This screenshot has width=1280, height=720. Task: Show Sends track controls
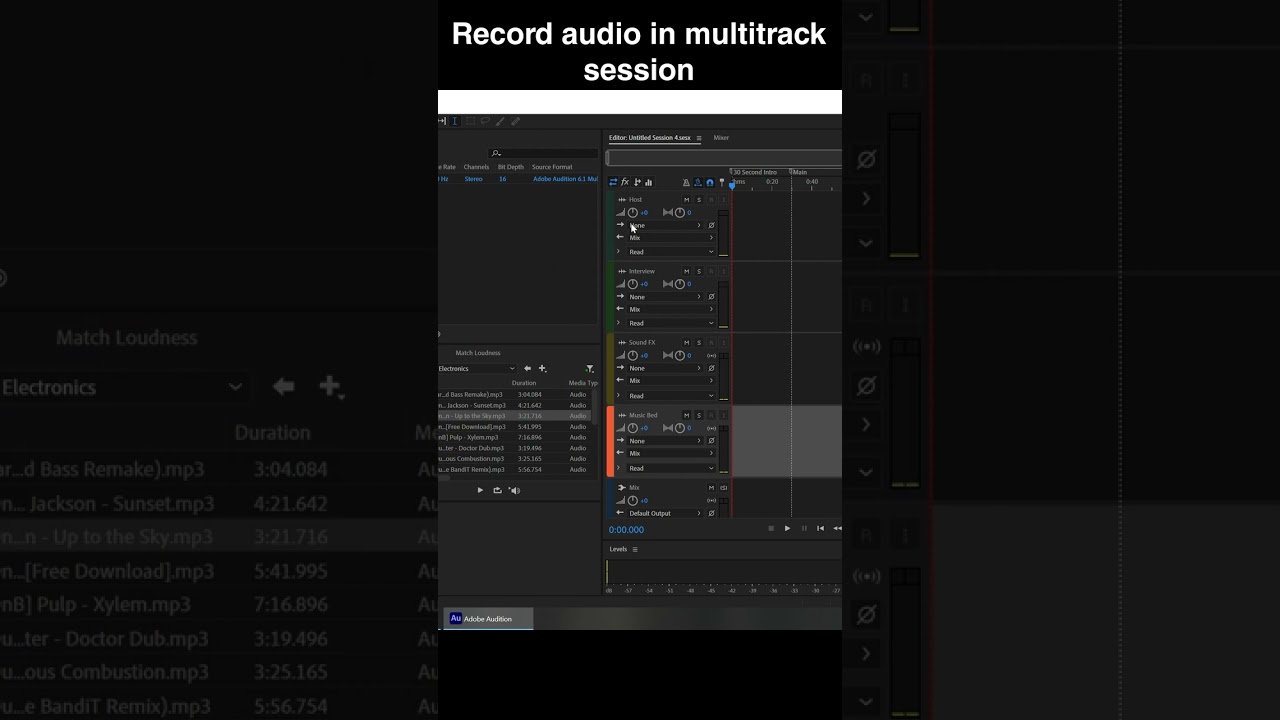(637, 182)
